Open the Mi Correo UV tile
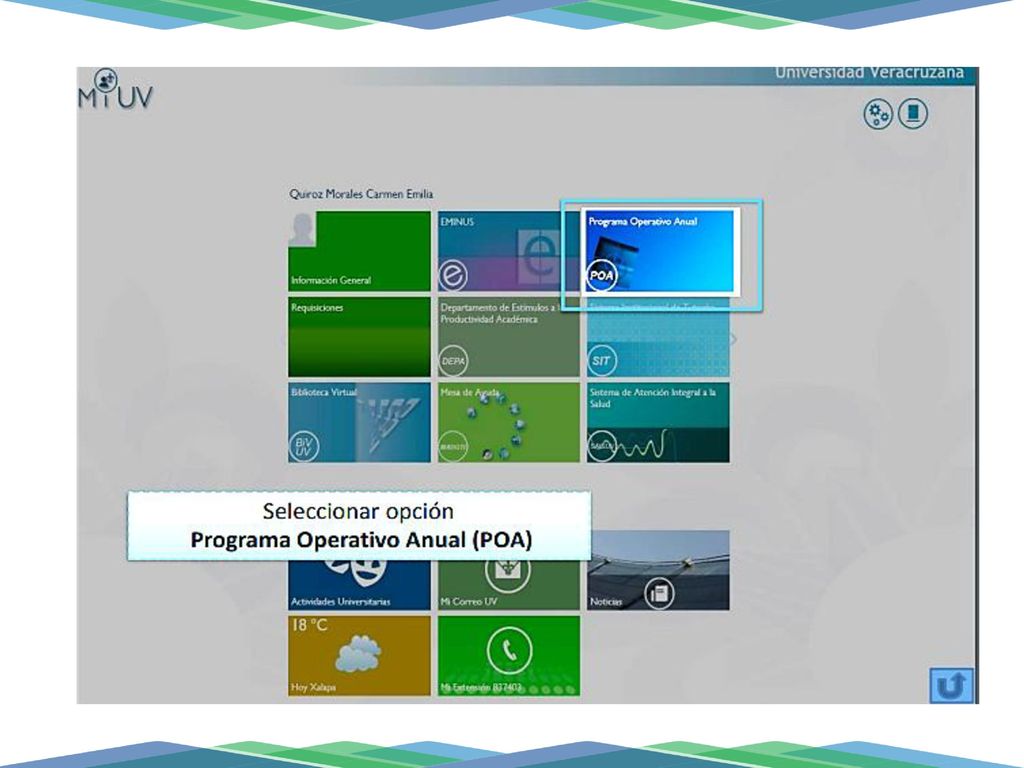This screenshot has height=768, width=1024. pos(509,584)
